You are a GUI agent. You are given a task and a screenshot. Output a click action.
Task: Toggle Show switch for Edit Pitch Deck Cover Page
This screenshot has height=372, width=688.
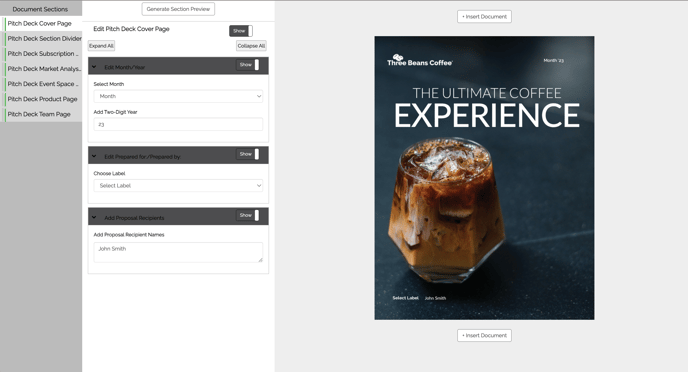click(241, 31)
